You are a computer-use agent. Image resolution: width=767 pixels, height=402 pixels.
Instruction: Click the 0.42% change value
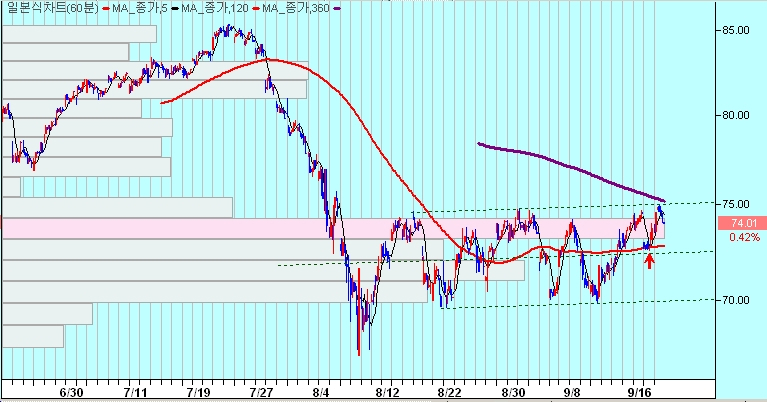click(x=744, y=237)
